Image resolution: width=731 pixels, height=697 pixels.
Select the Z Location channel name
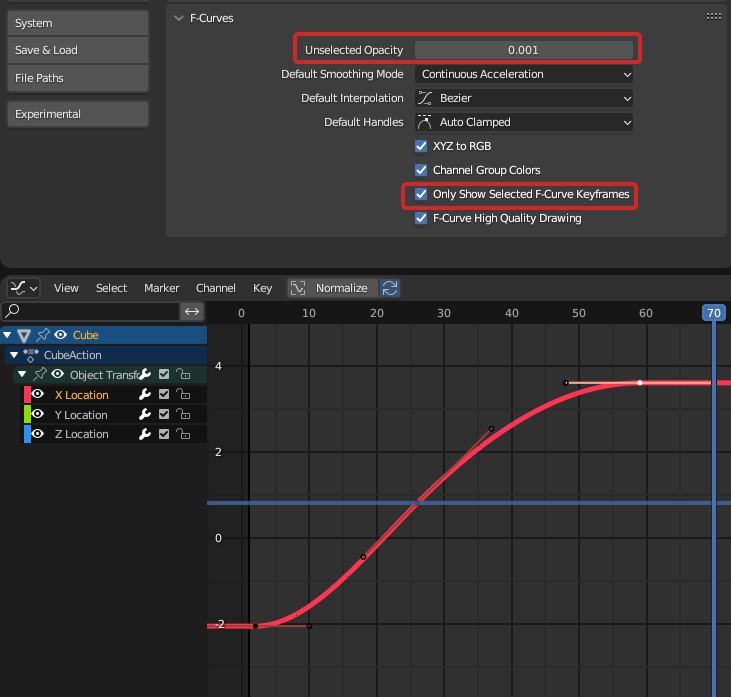[82, 434]
